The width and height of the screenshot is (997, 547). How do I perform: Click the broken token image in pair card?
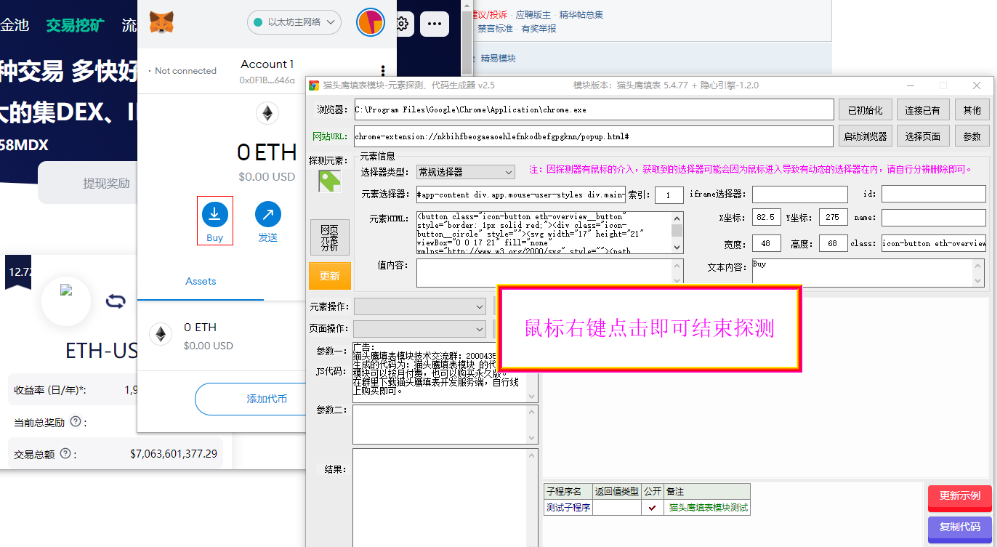[x=66, y=291]
